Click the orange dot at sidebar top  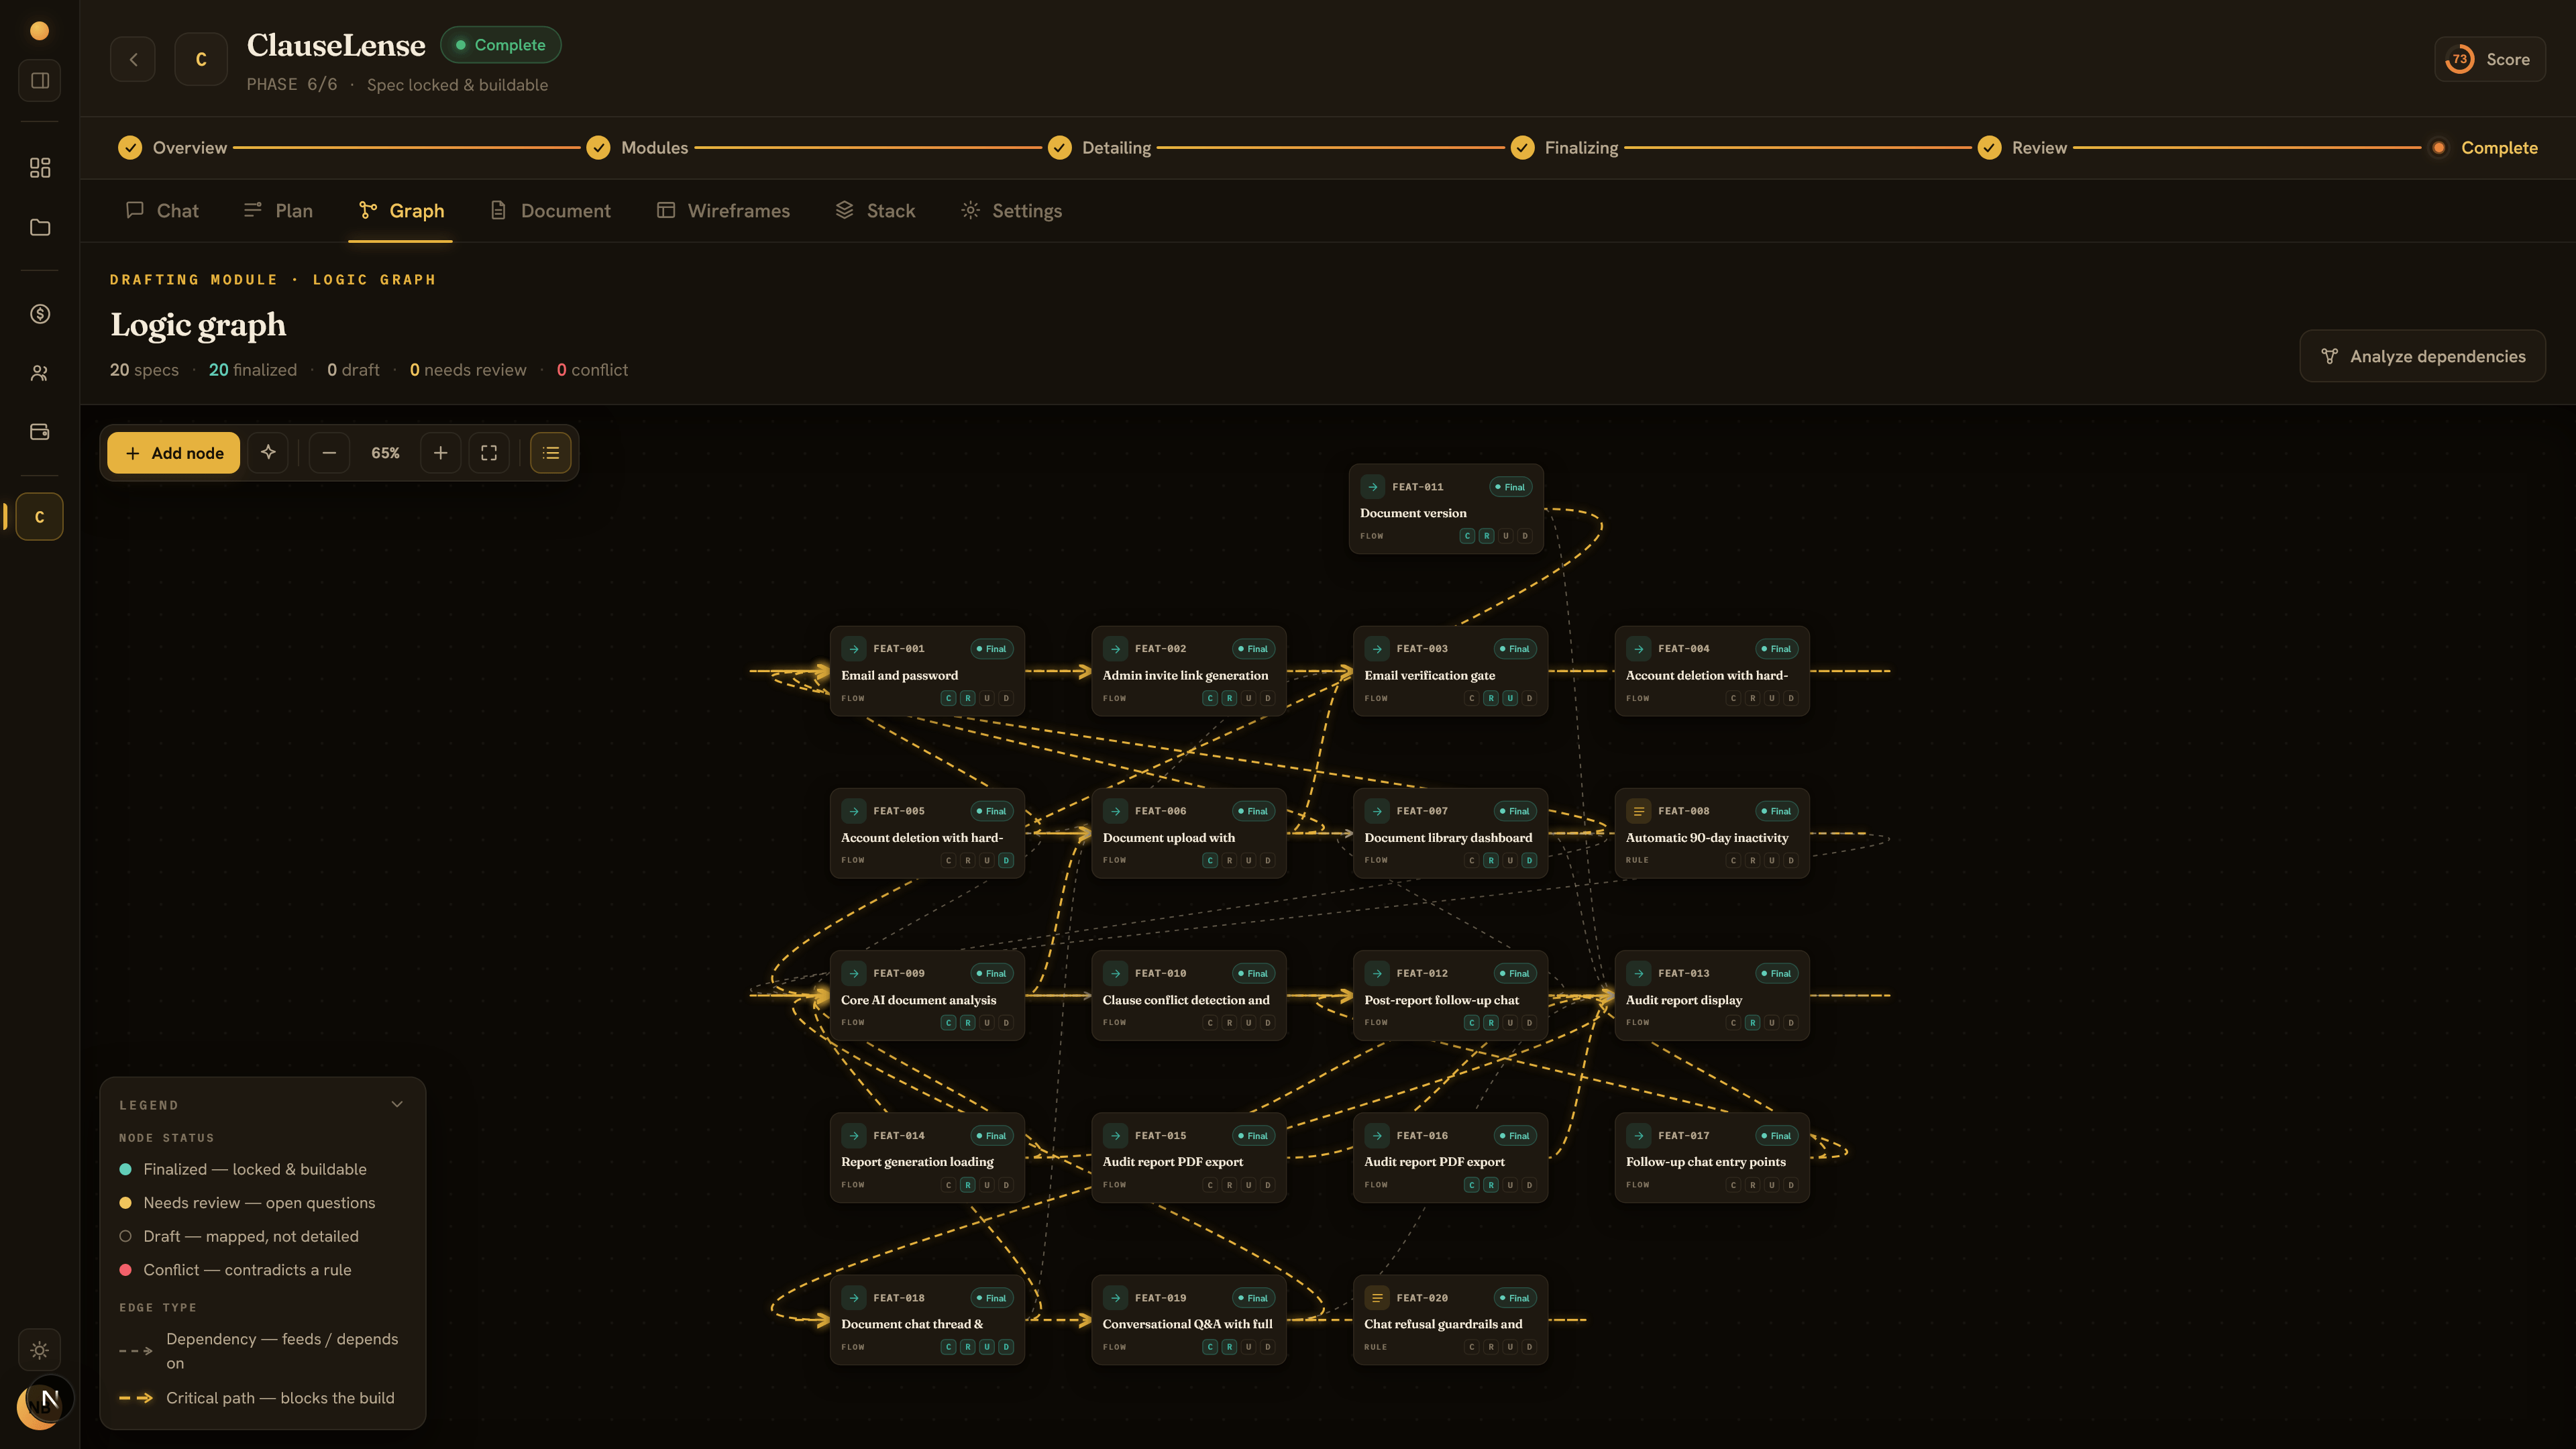click(x=40, y=31)
